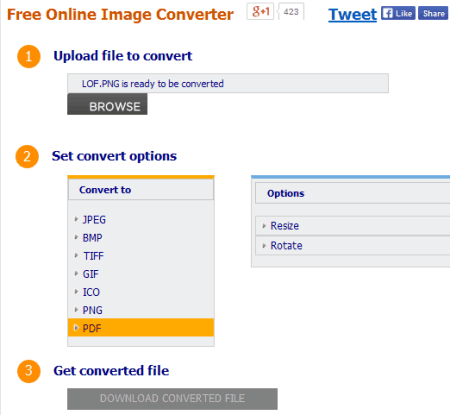Click the Facebook Share button
The image size is (450, 415).
coord(433,13)
